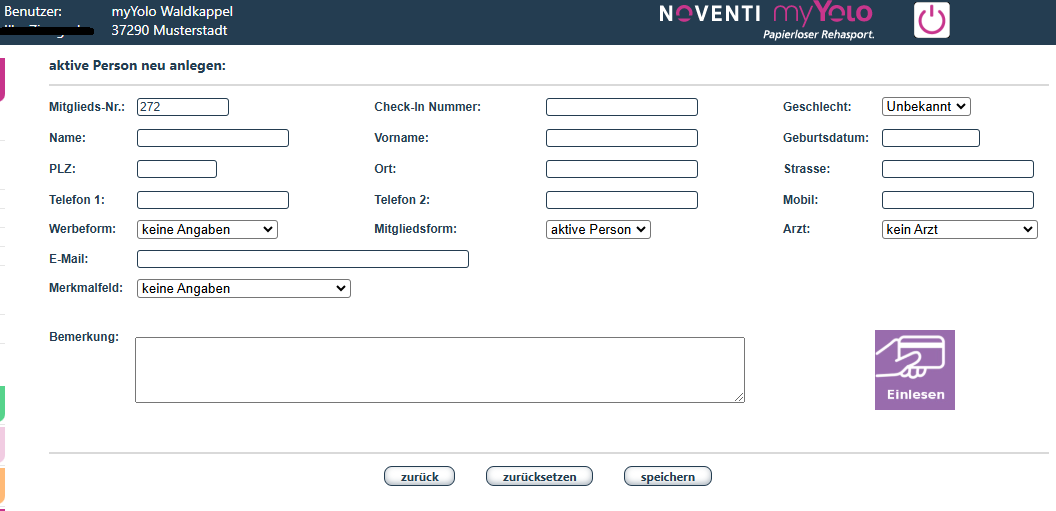Viewport: 1056px width, 511px height.
Task: Focus the E-Mail input field
Action: 302,259
